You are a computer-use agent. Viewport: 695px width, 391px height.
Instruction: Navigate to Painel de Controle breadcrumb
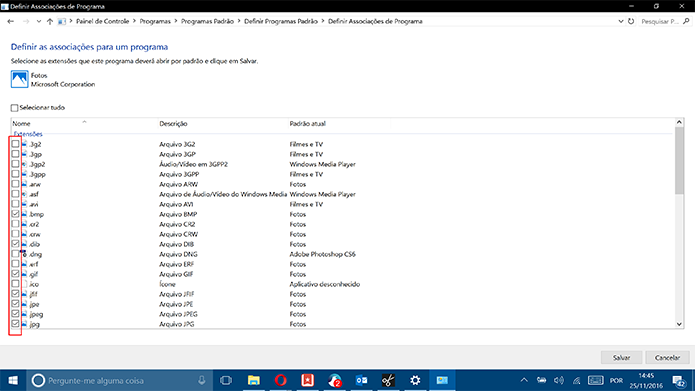(102, 21)
